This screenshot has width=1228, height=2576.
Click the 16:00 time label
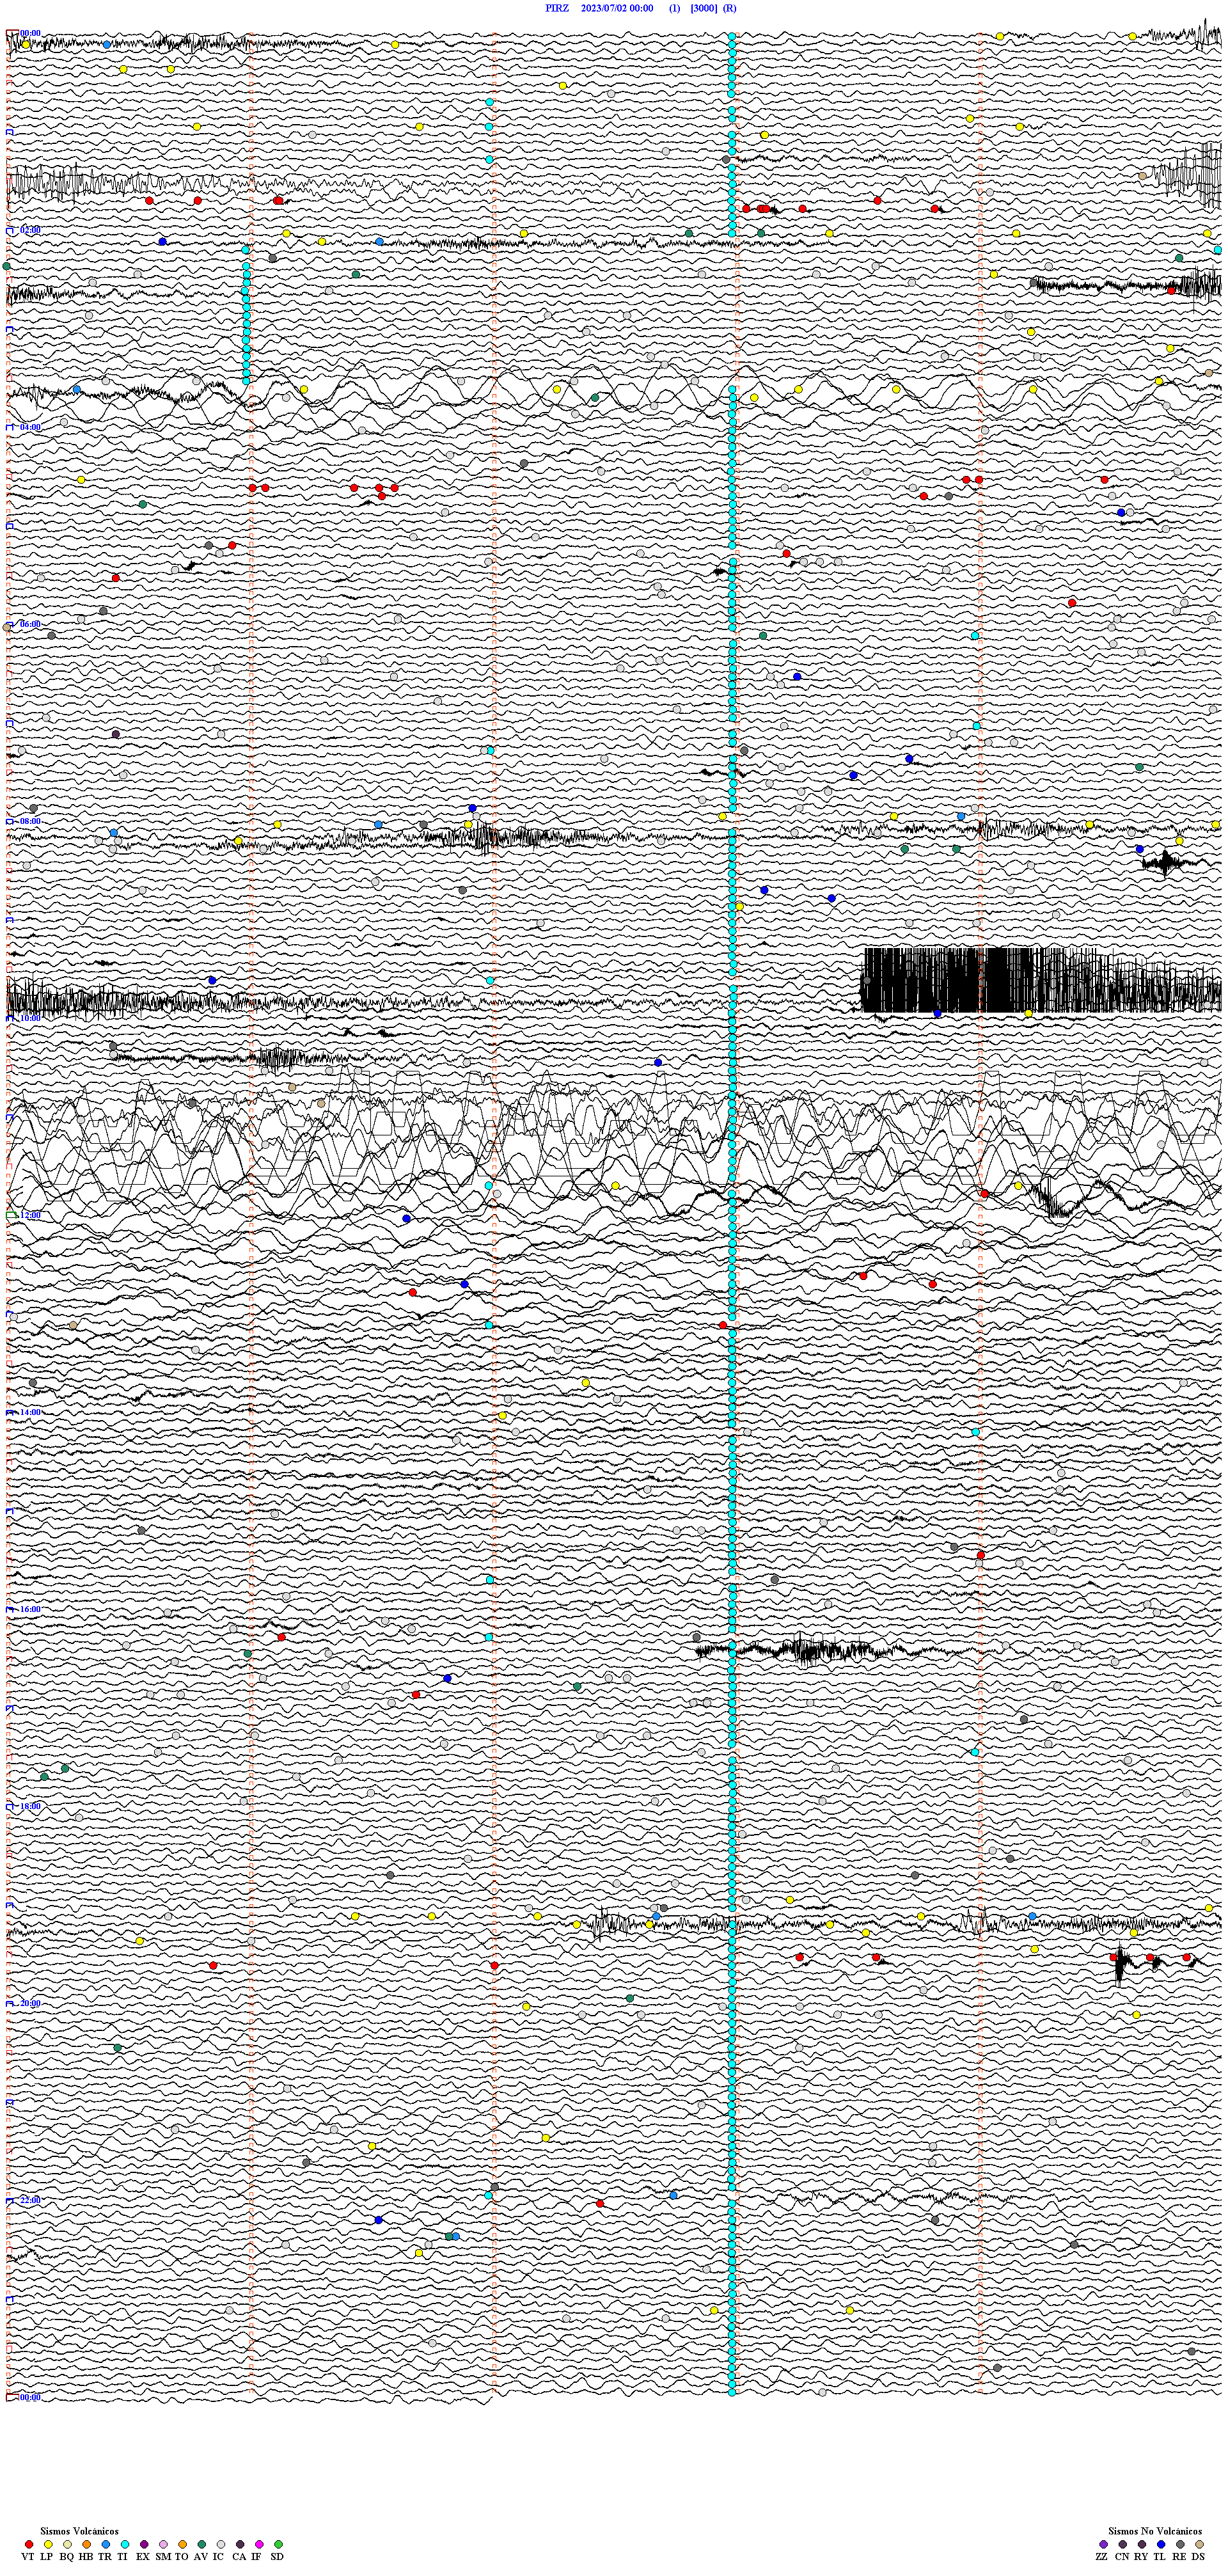[30, 1609]
